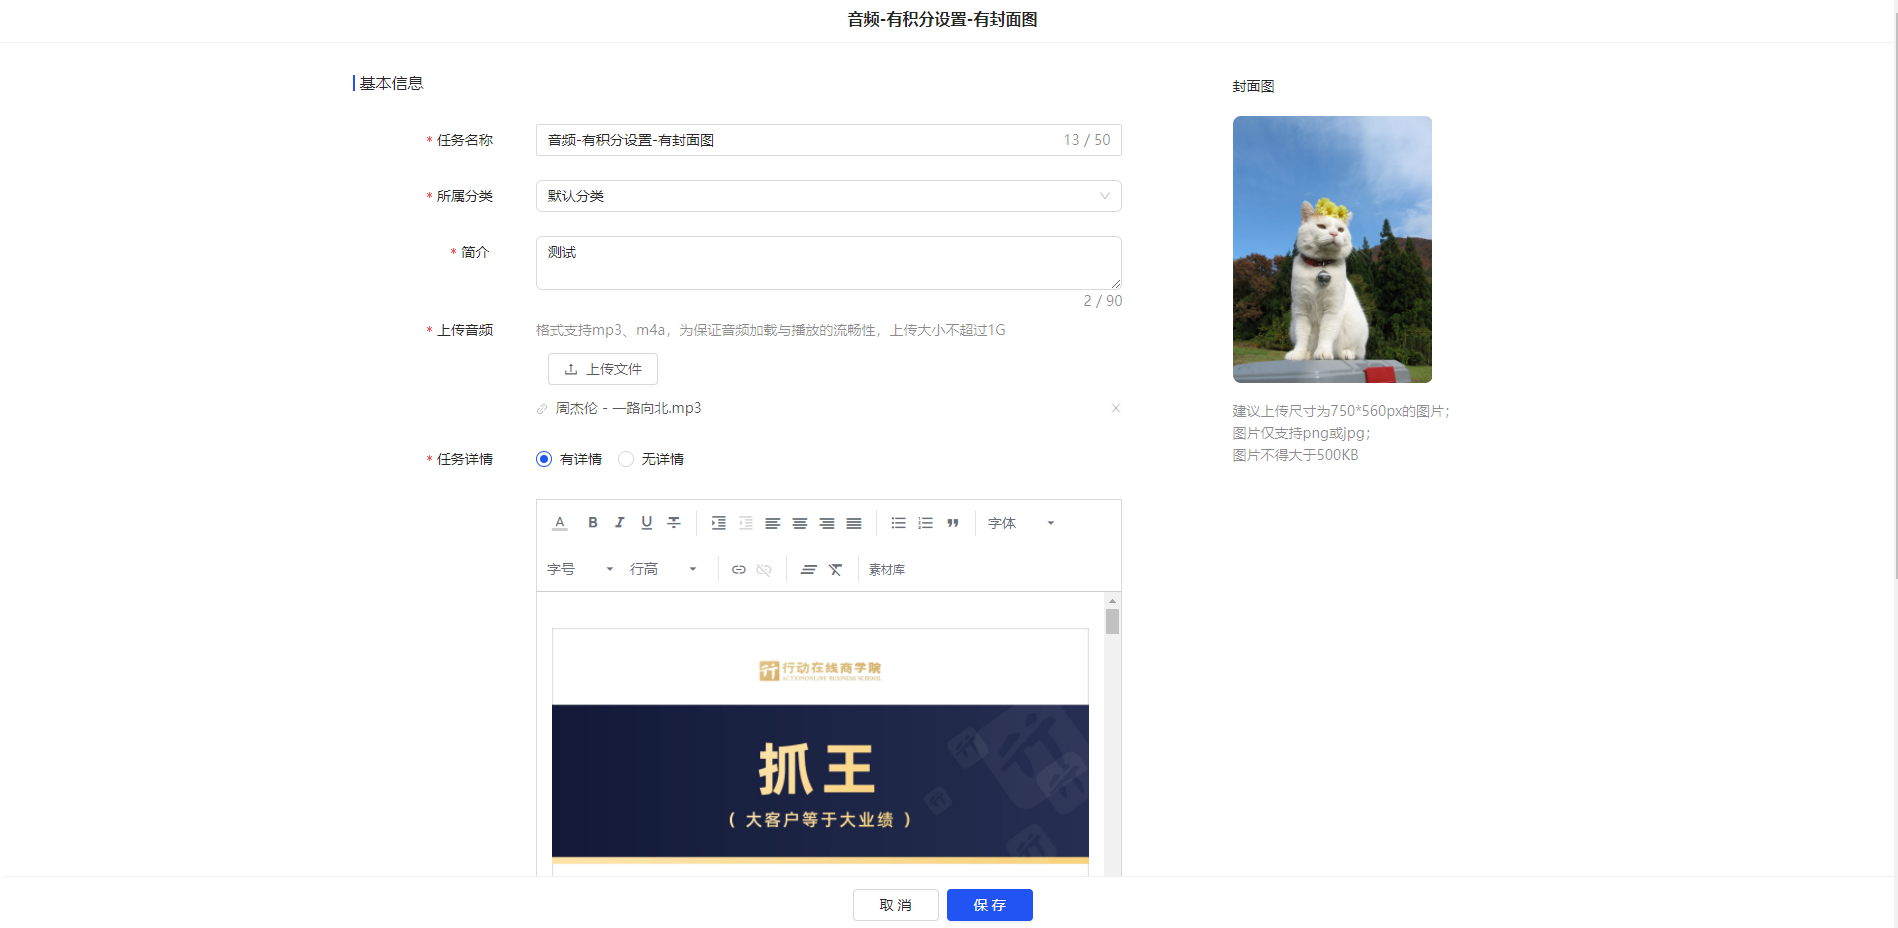1898x928 pixels.
Task: Align text left
Action: [773, 523]
